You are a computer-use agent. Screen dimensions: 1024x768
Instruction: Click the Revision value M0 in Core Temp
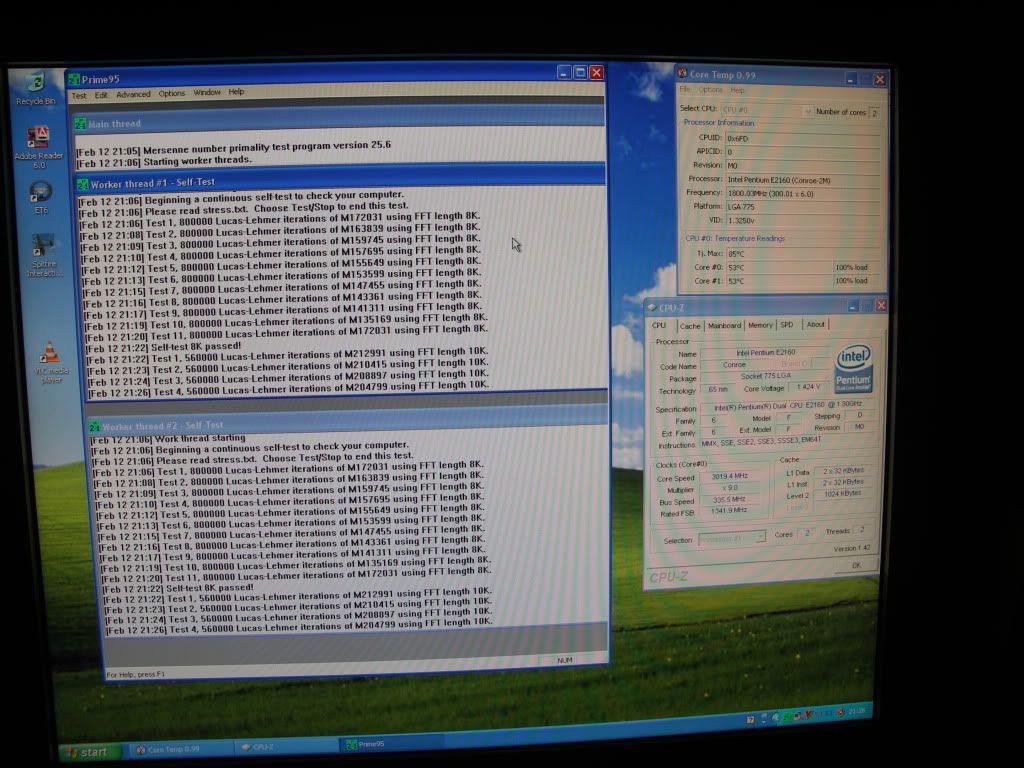pyautogui.click(x=803, y=165)
